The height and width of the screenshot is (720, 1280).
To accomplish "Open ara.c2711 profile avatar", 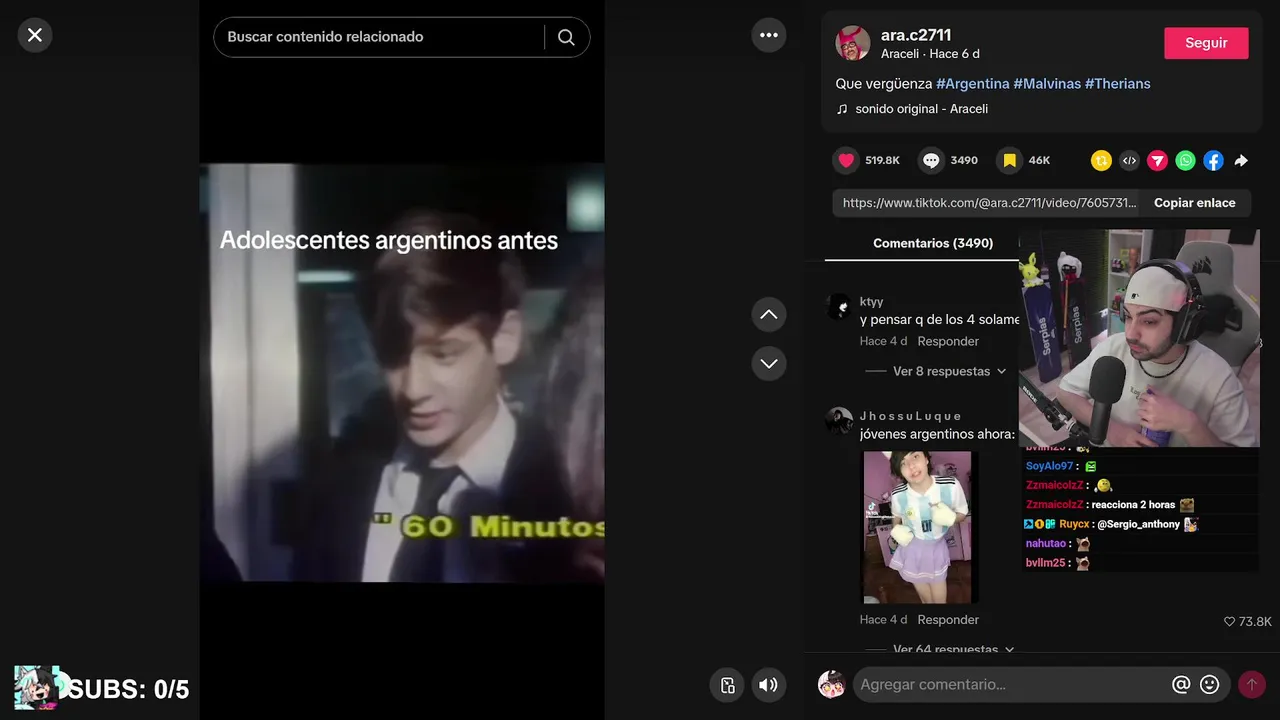I will 853,43.
